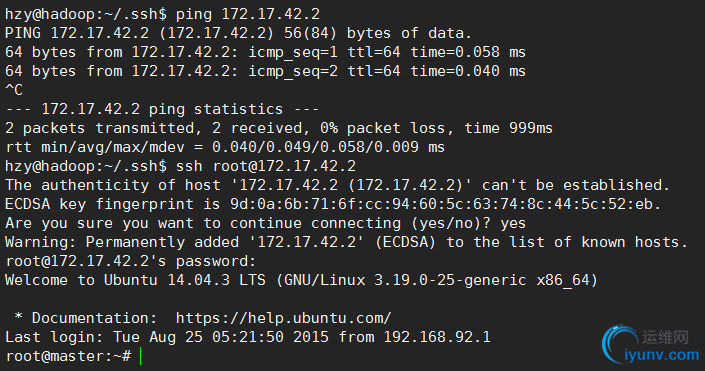Click the iyunv.com watermark logo

pos(651,344)
